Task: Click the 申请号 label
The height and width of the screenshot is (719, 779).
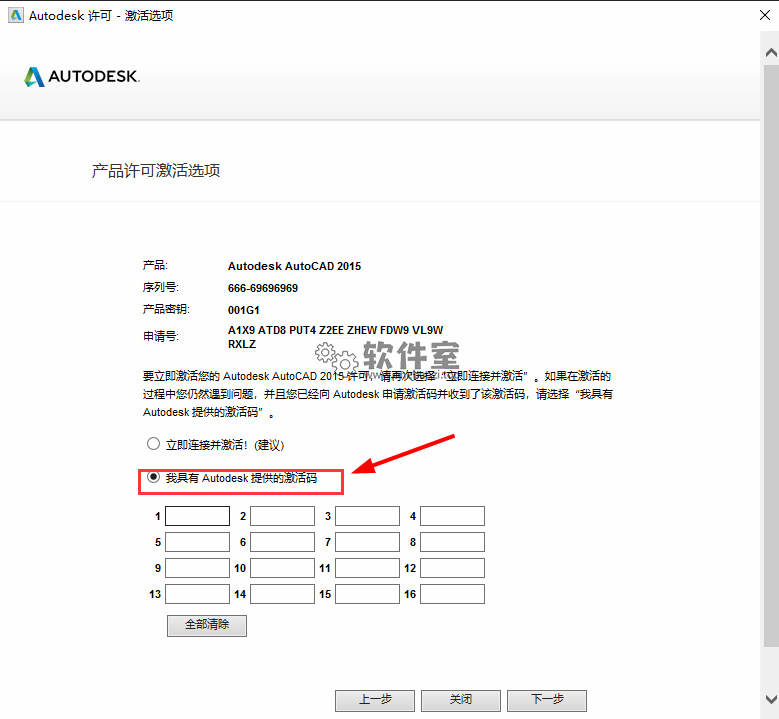Action: coord(160,336)
